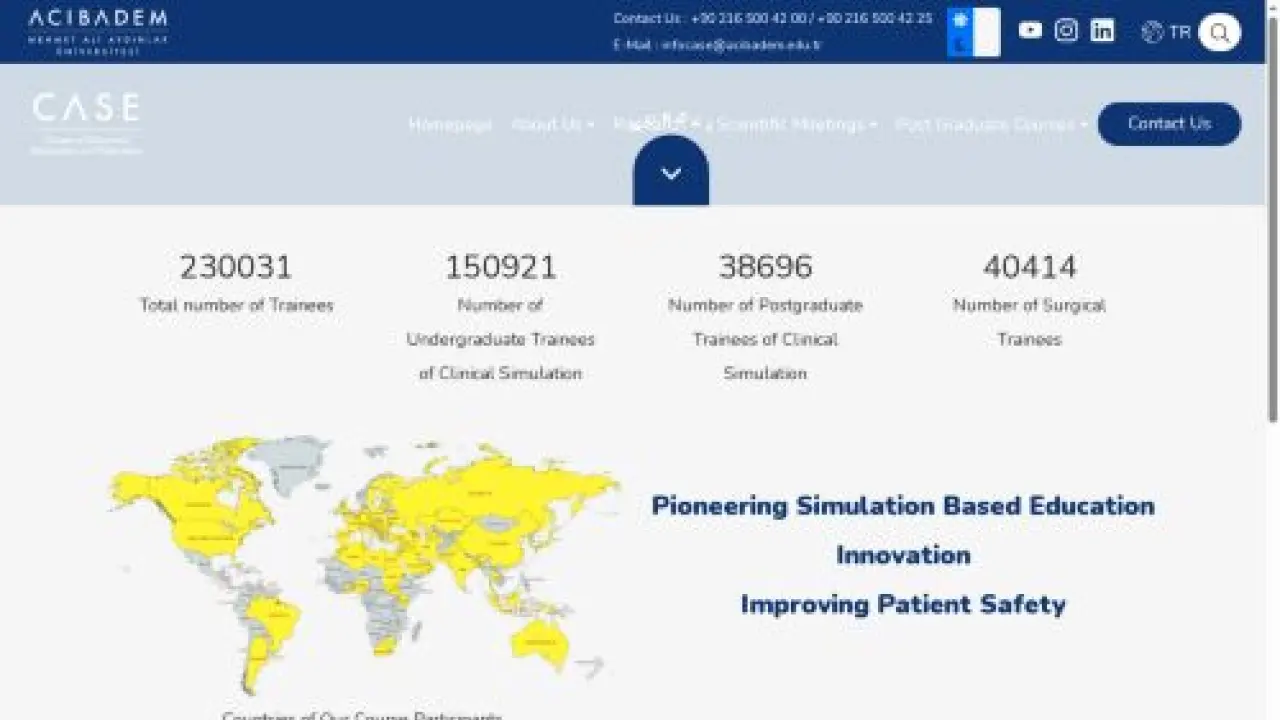
Task: Click the "Number of Undergraduate Trainees" label
Action: (500, 339)
